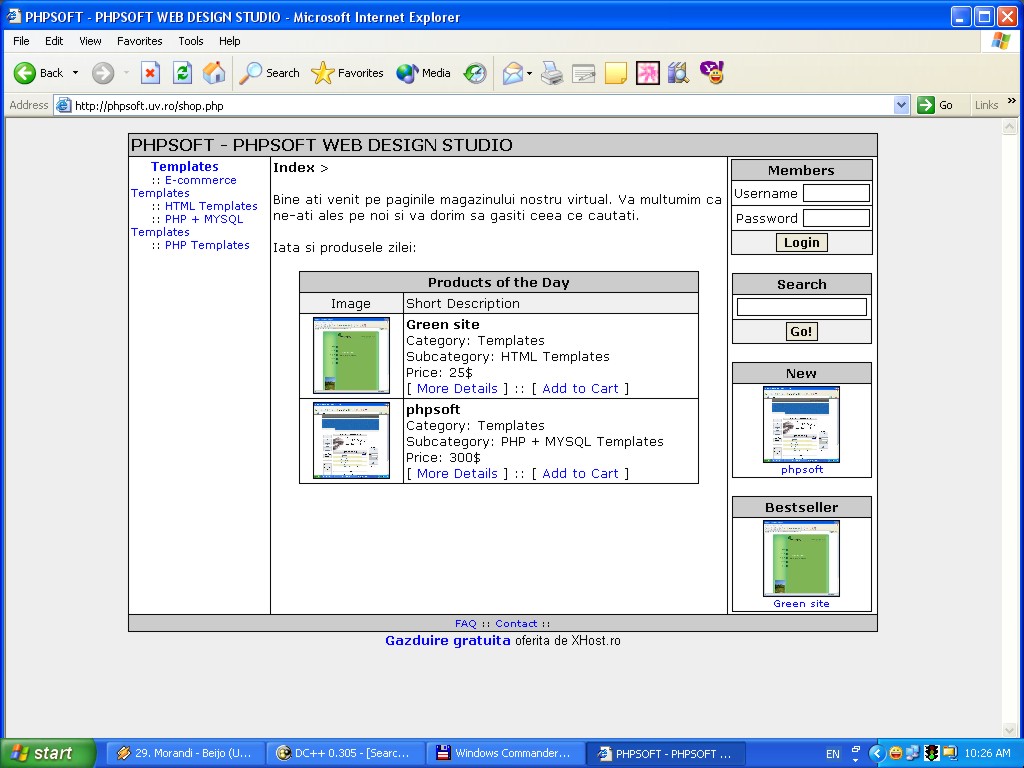Click the Edit page toolbar icon
1024x768 pixels.
(x=583, y=73)
